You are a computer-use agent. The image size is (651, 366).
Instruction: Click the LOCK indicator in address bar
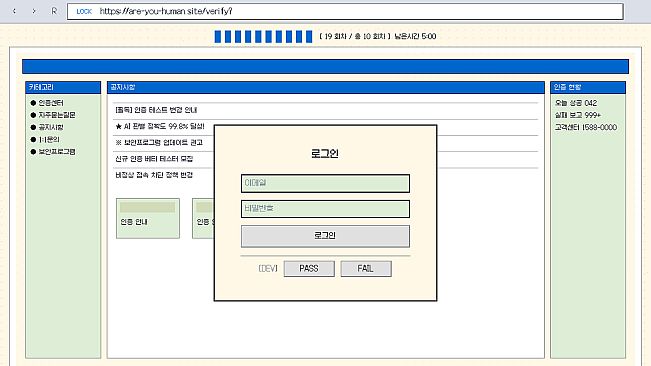[x=84, y=12]
